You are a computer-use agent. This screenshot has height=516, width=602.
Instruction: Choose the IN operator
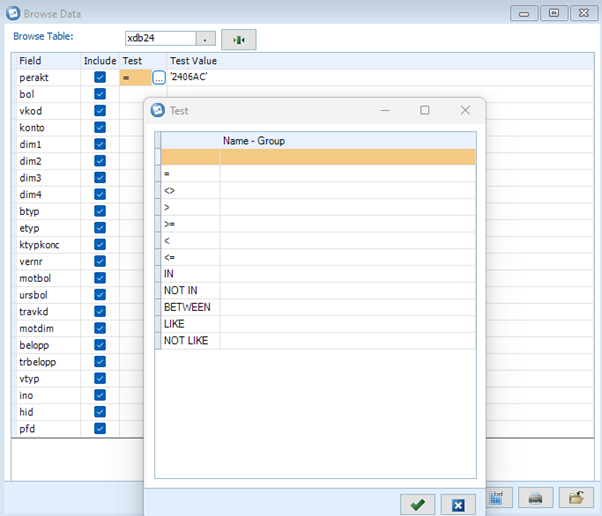coord(318,274)
